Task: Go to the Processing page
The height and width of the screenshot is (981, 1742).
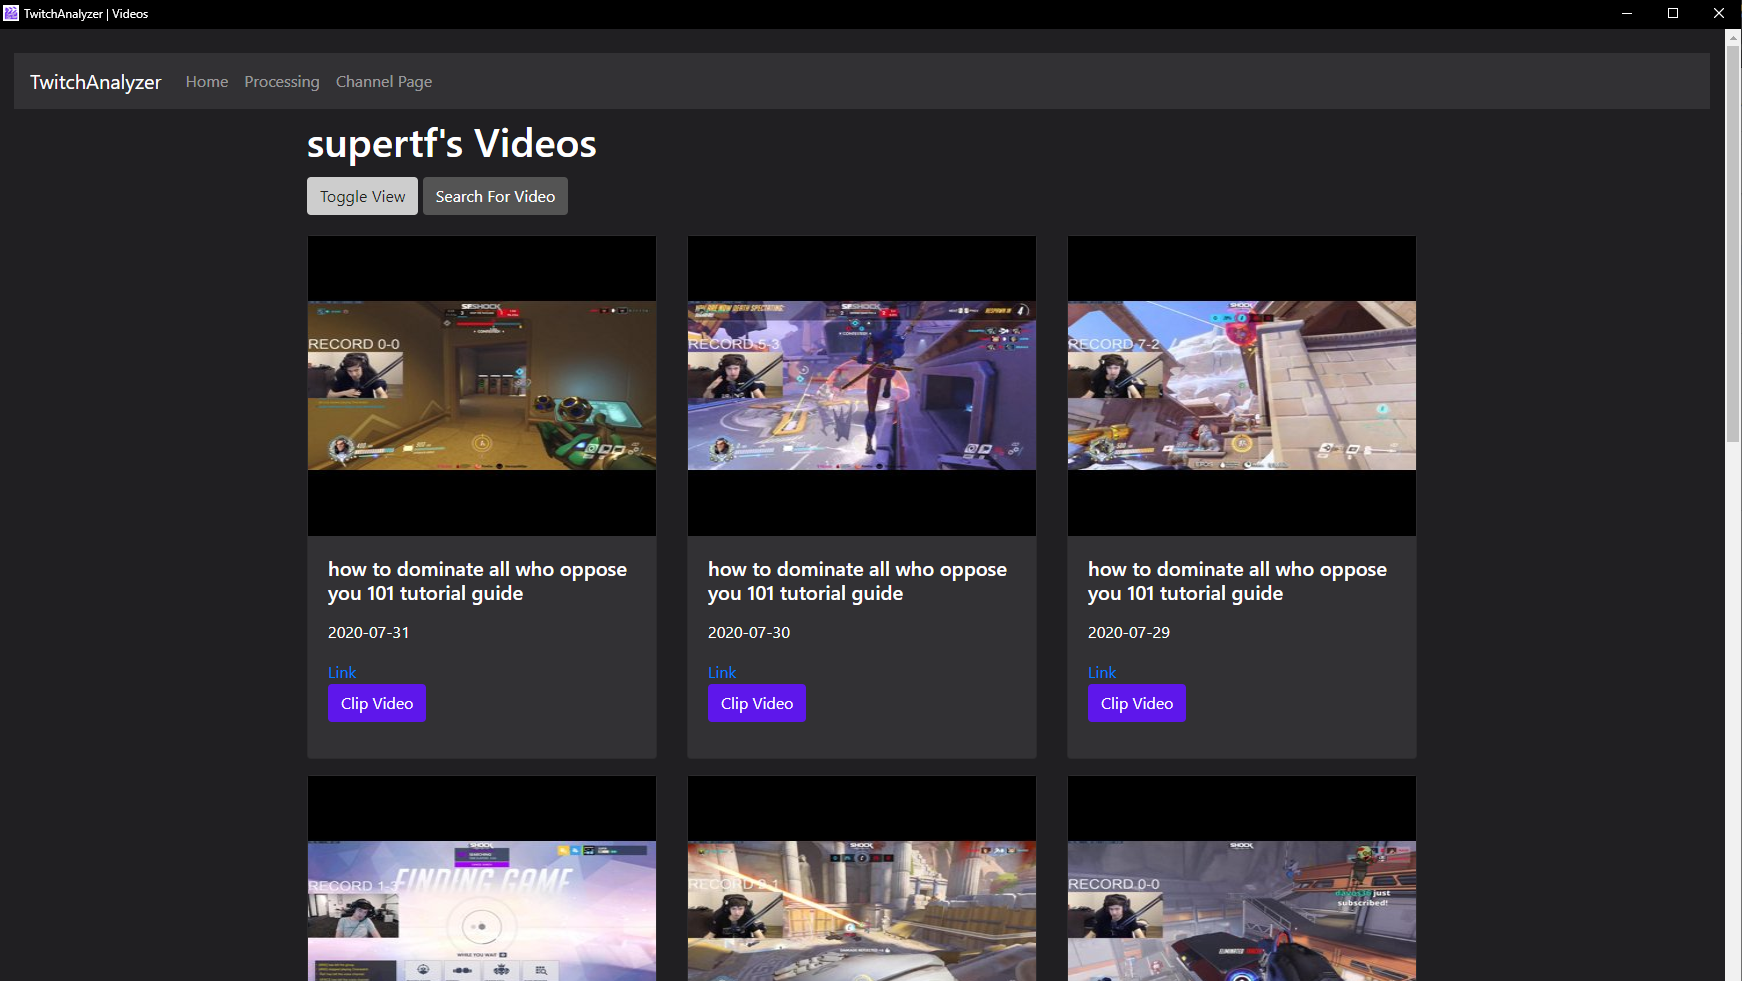Action: click(282, 82)
